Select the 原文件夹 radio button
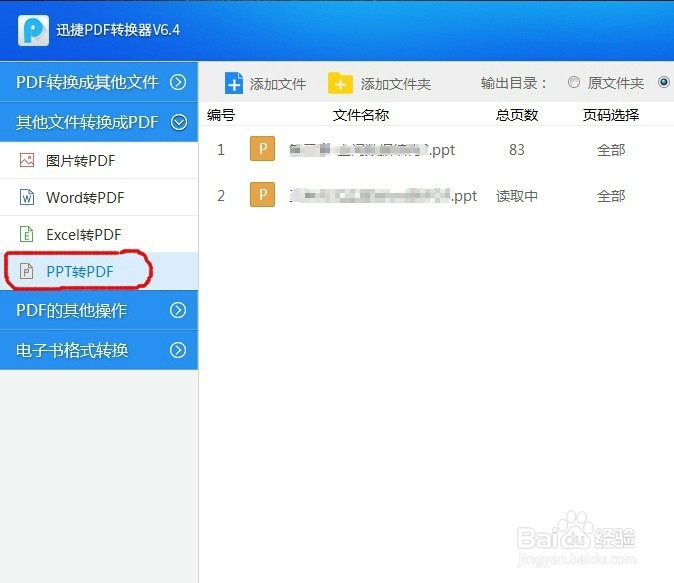Viewport: 674px width, 583px height. (x=574, y=82)
